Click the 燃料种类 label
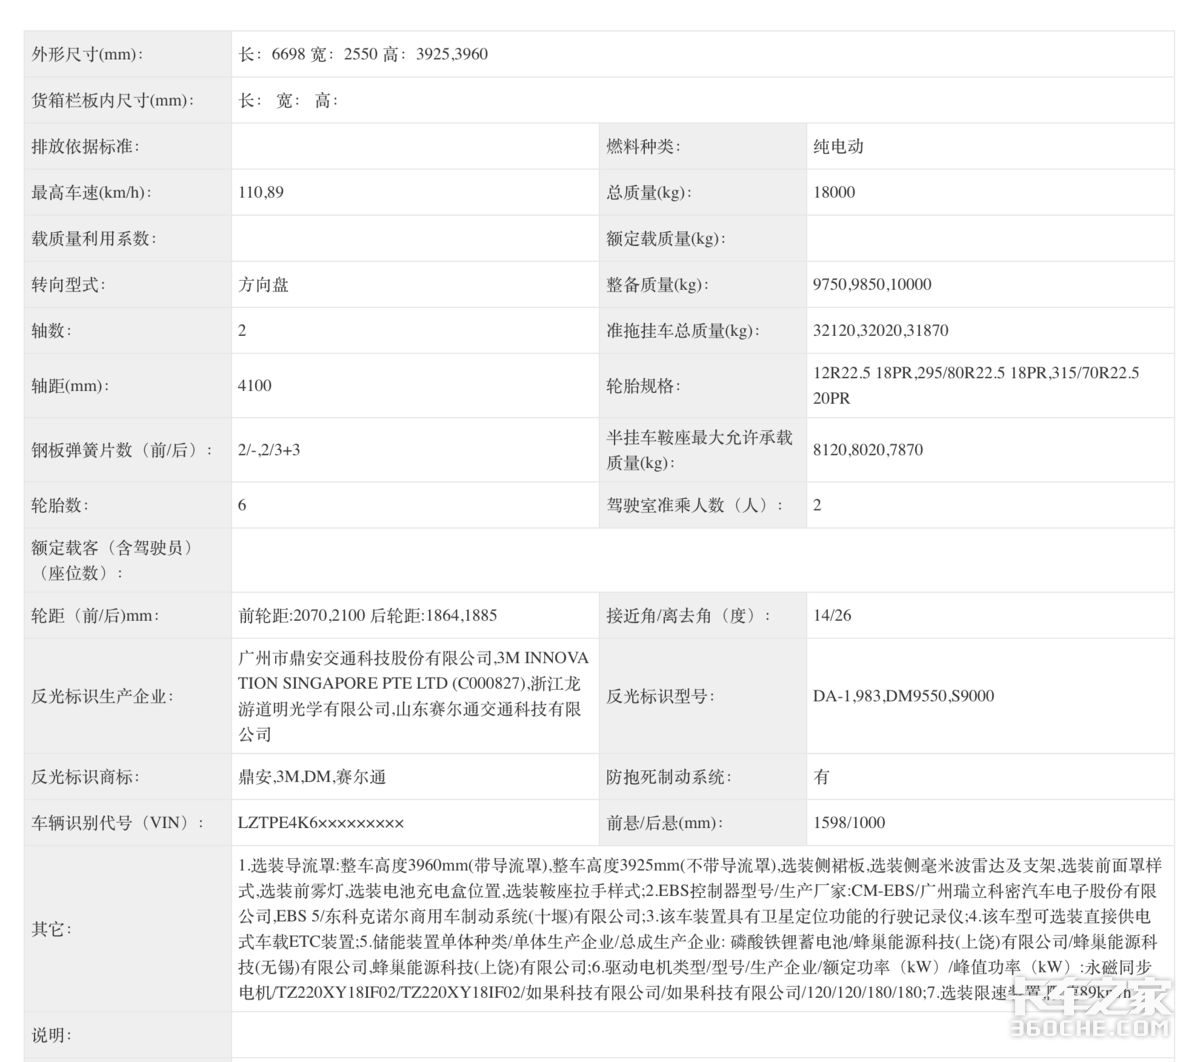This screenshot has width=1200, height=1062. 643,146
